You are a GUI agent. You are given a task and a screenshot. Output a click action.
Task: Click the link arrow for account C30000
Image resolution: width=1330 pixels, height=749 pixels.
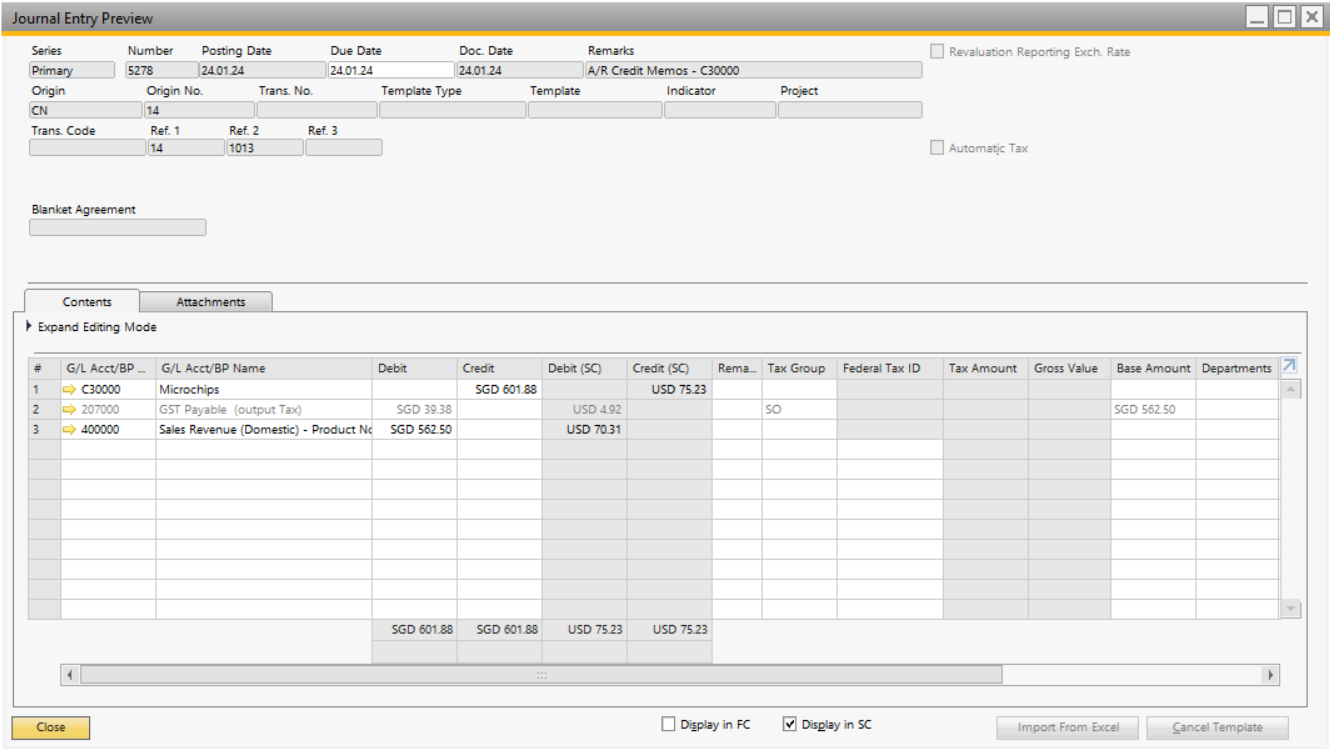pos(69,389)
